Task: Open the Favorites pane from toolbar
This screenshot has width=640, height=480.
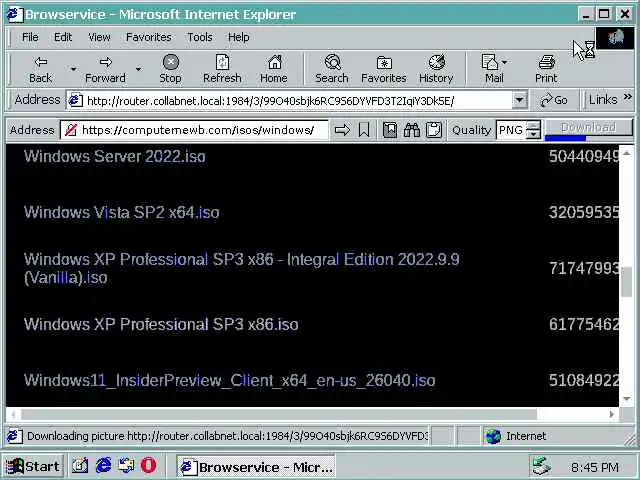Action: point(384,69)
